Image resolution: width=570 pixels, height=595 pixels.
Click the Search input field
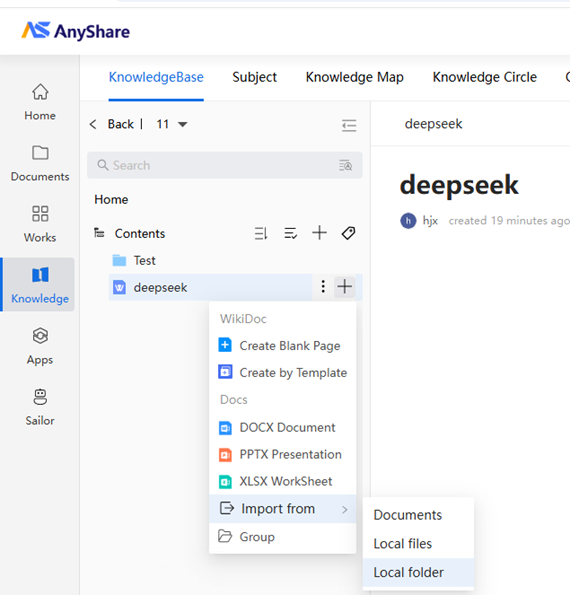click(x=224, y=165)
